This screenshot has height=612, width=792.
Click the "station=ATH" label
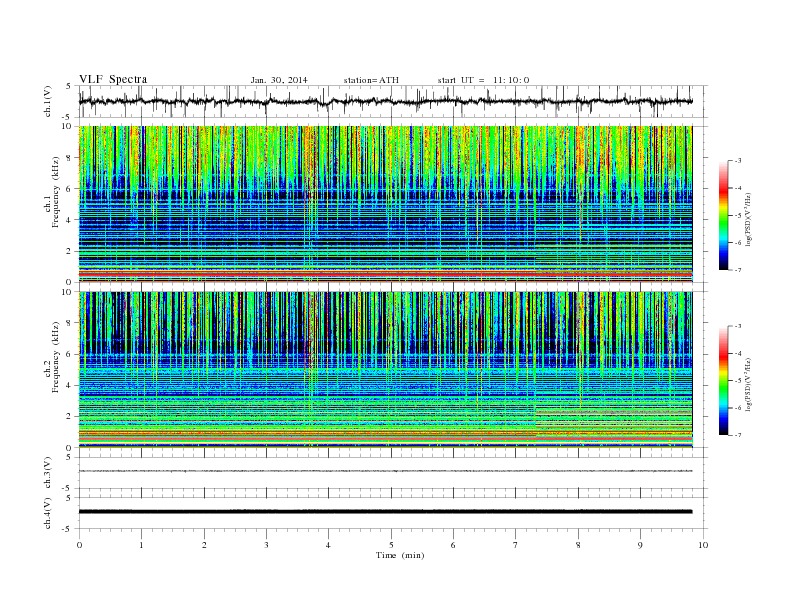click(371, 80)
